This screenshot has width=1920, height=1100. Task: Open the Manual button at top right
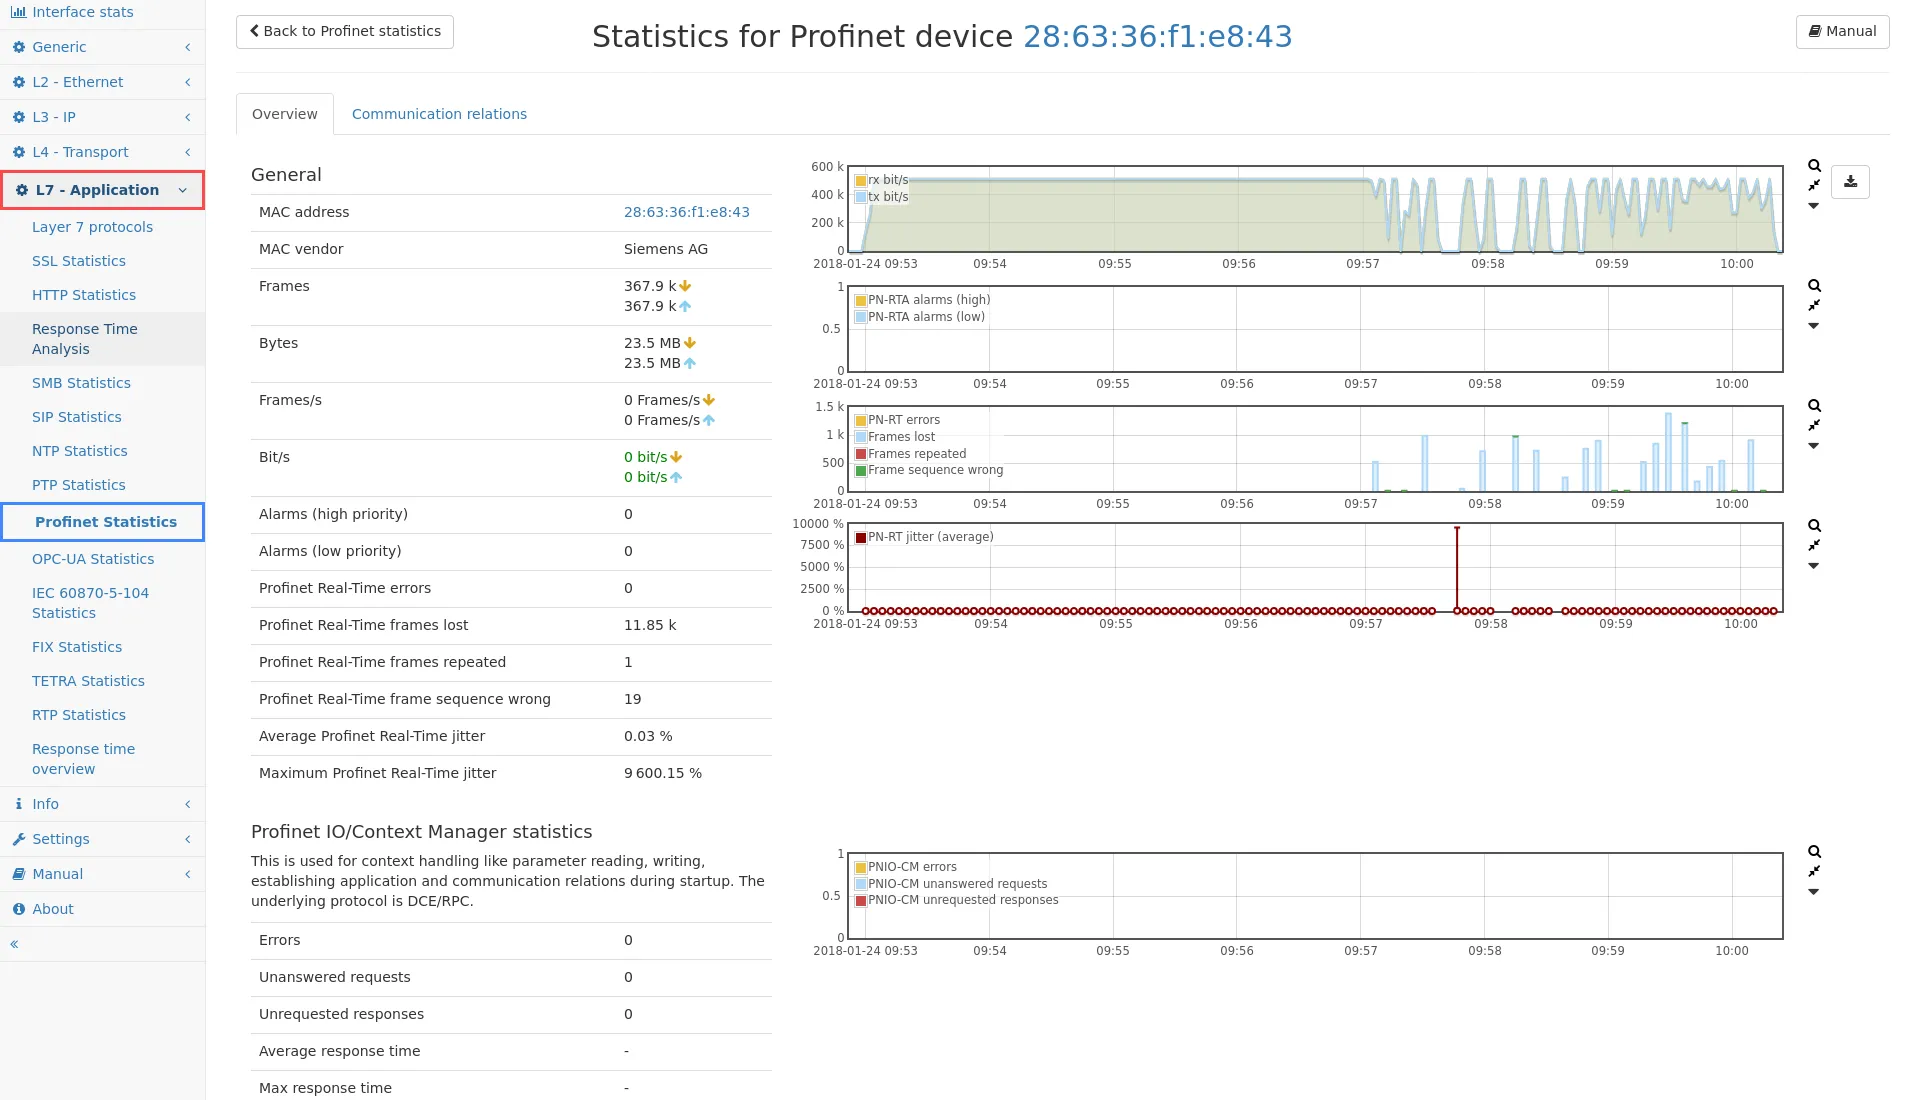(1842, 31)
